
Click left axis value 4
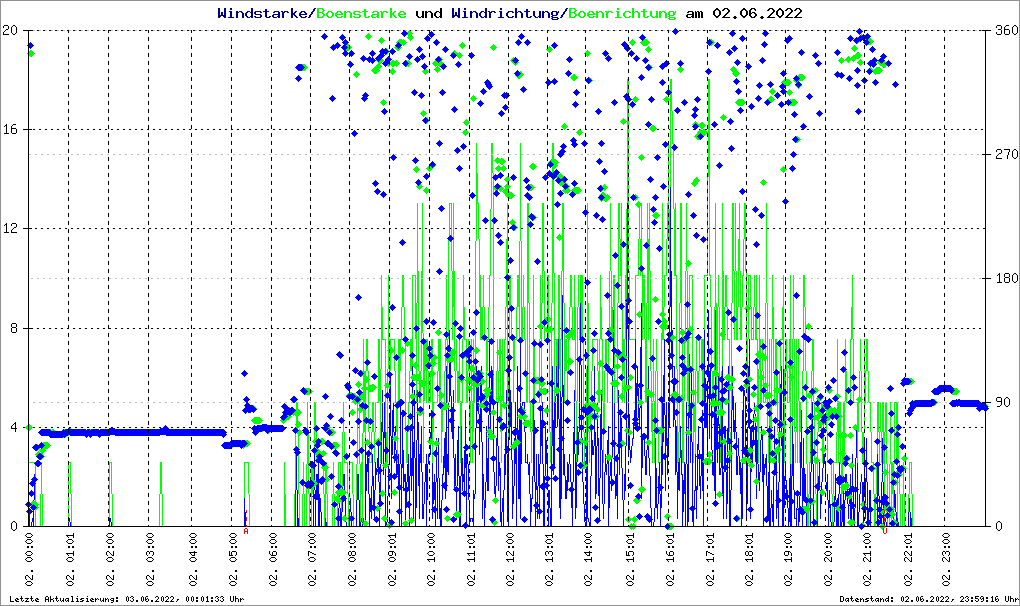coord(14,427)
